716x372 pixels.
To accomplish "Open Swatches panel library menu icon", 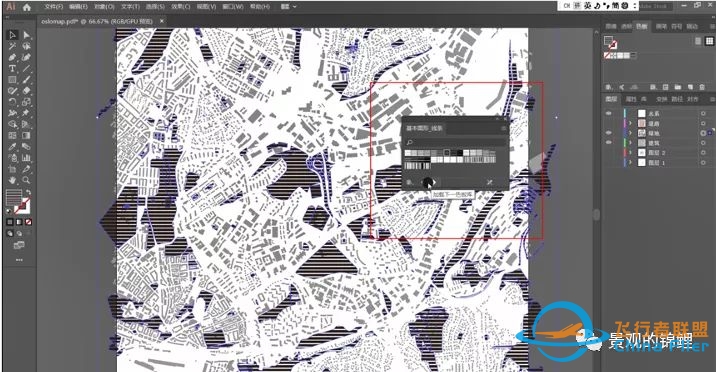I will coord(609,87).
